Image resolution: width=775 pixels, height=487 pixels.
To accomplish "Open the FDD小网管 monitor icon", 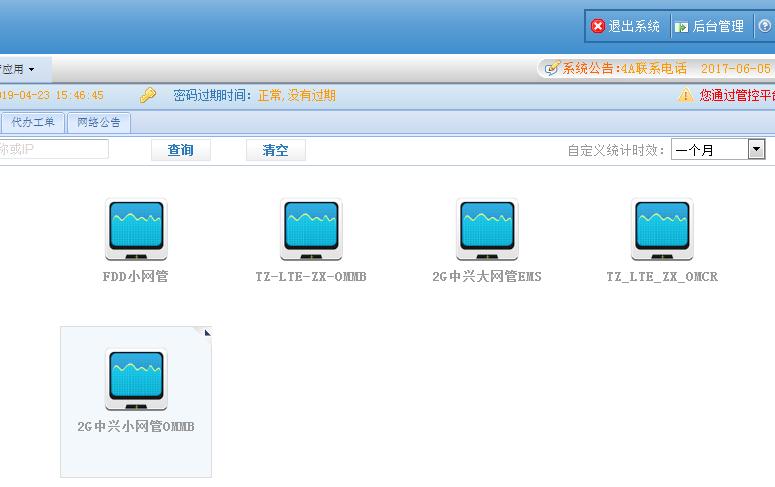I will pyautogui.click(x=136, y=229).
